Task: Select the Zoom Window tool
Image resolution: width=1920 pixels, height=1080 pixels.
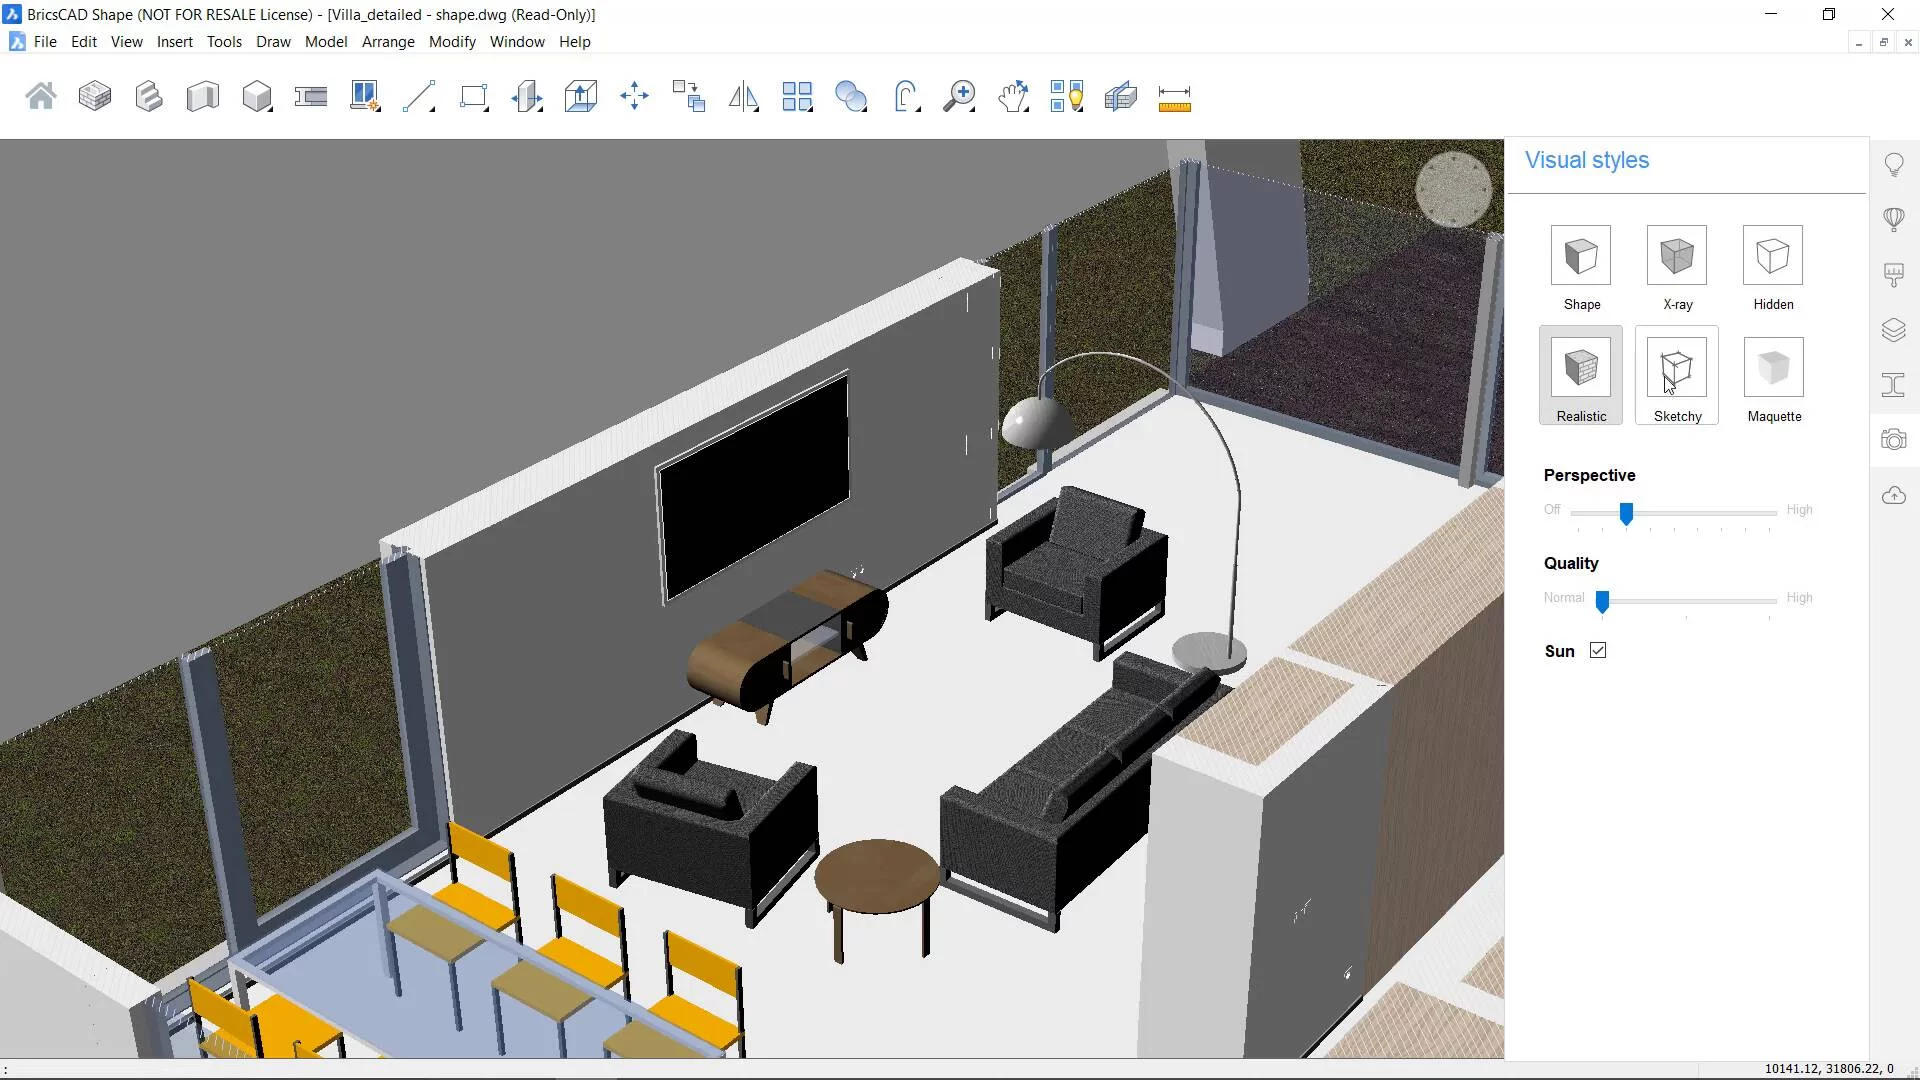Action: click(x=959, y=96)
